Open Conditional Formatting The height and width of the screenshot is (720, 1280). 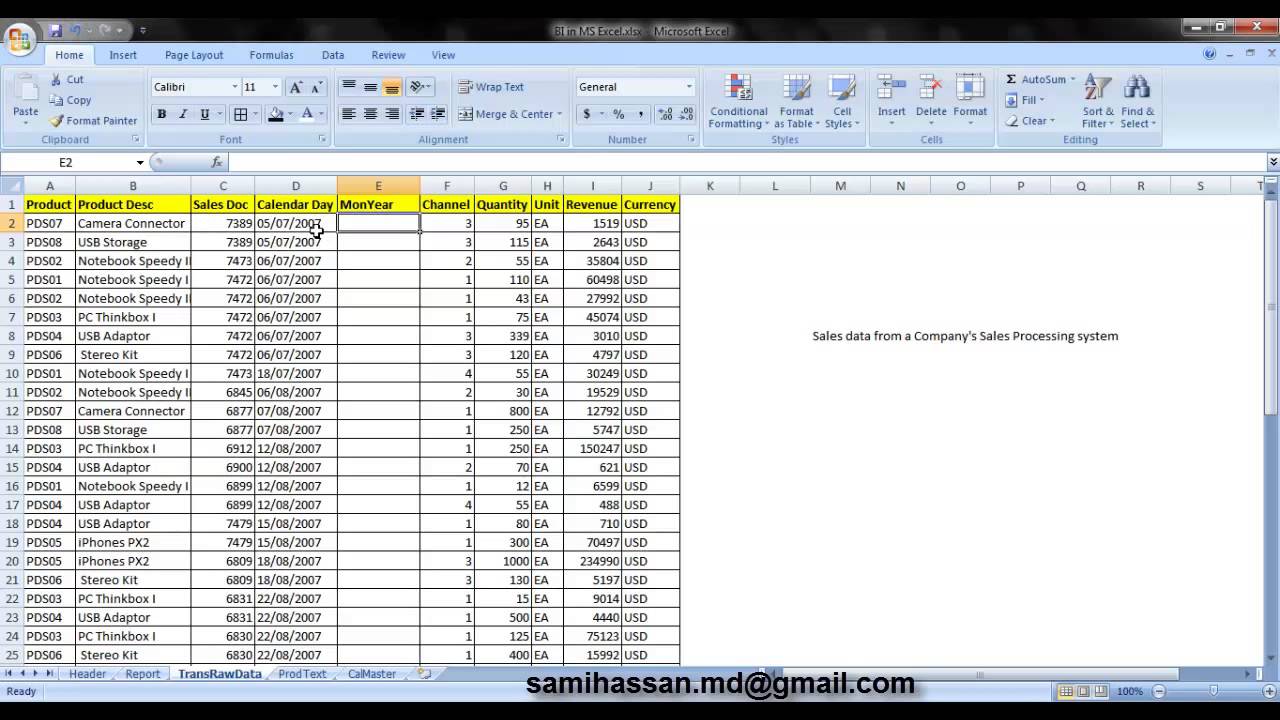click(x=739, y=102)
